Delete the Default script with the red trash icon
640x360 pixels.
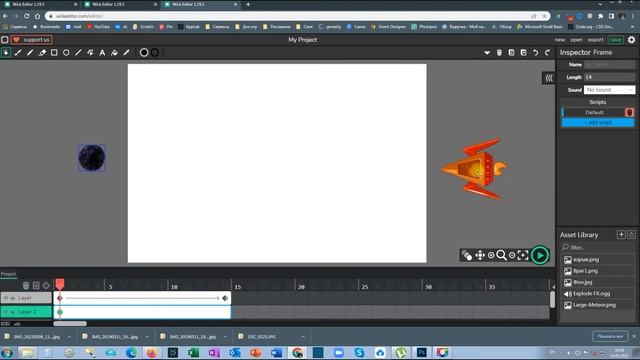[629, 112]
